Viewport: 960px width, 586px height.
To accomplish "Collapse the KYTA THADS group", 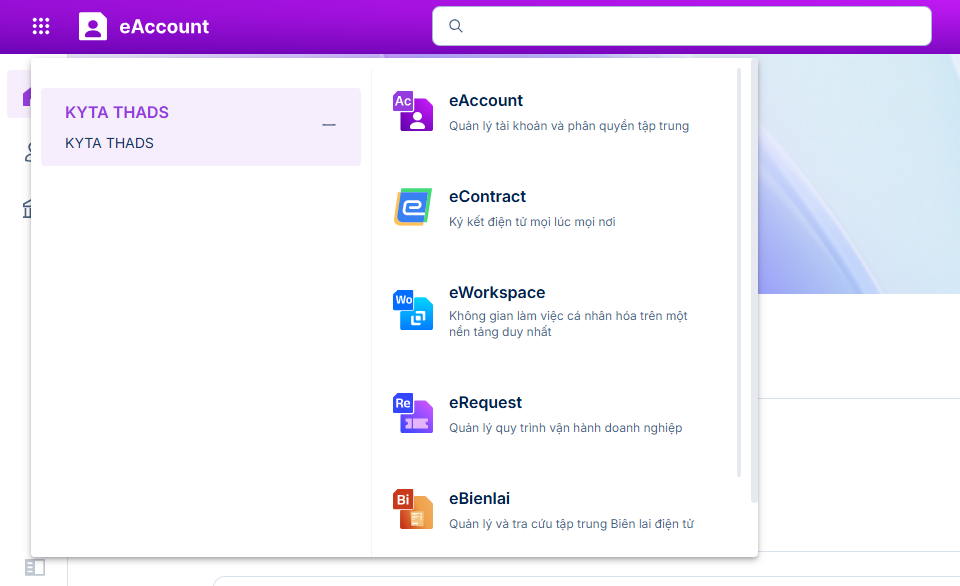I will [x=328, y=125].
